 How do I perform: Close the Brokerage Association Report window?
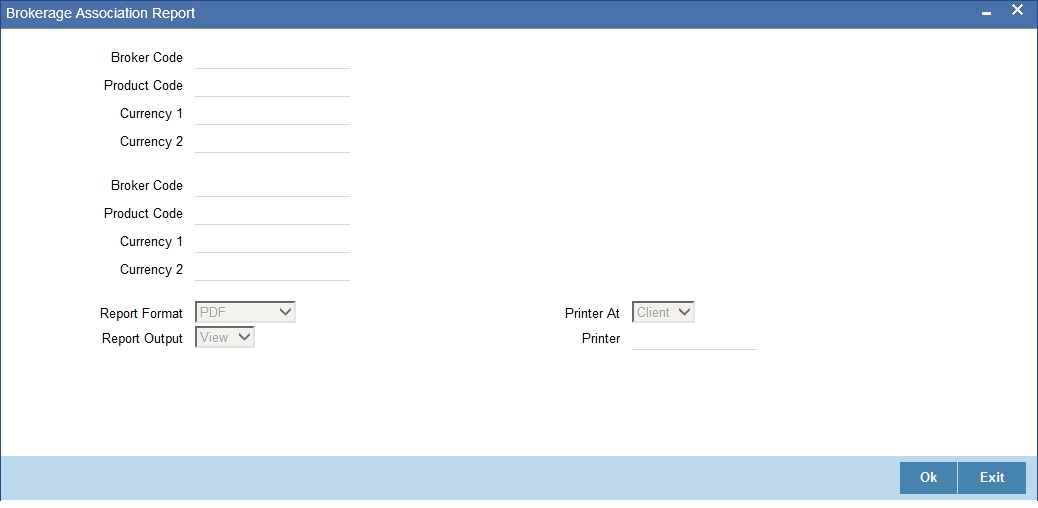pyautogui.click(x=1017, y=11)
